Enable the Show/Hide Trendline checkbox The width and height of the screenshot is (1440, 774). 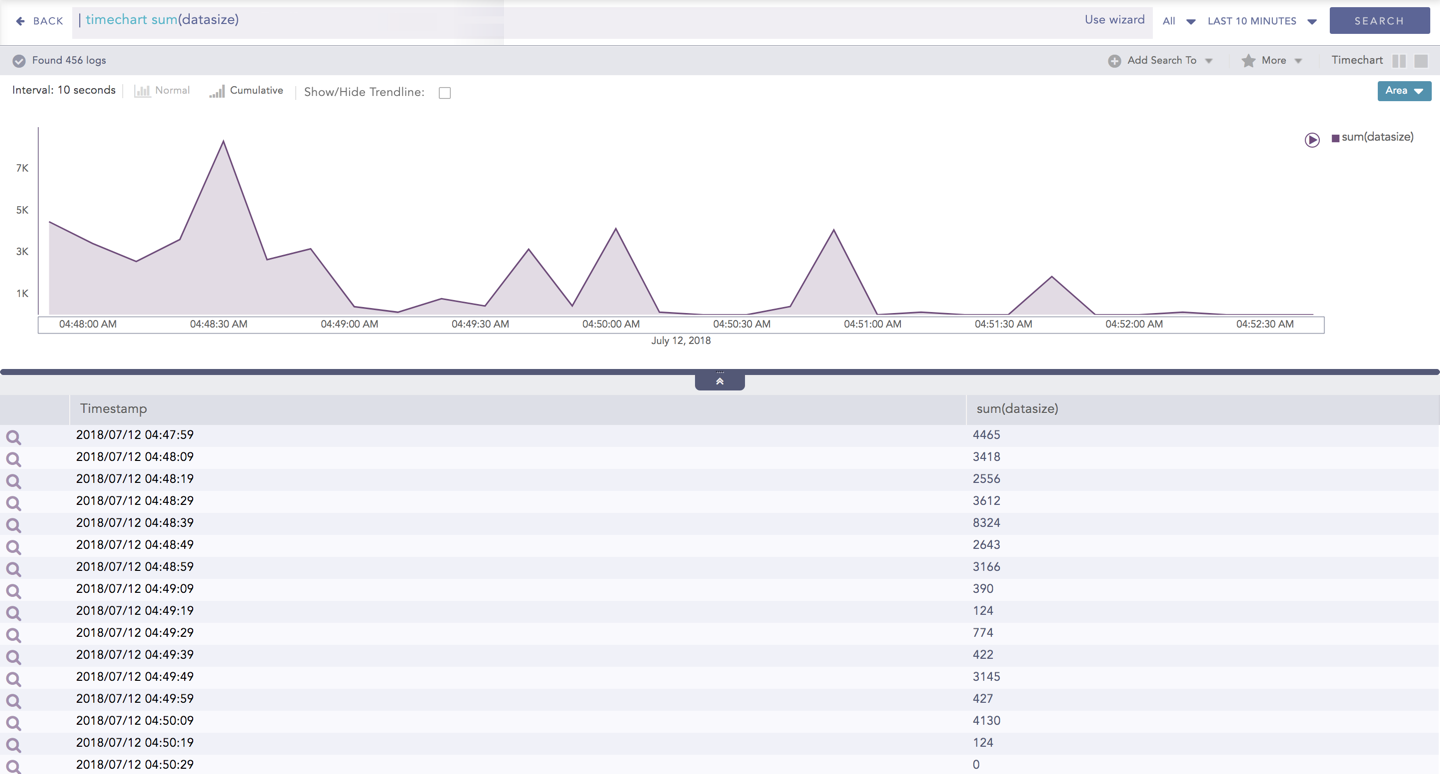(x=445, y=93)
